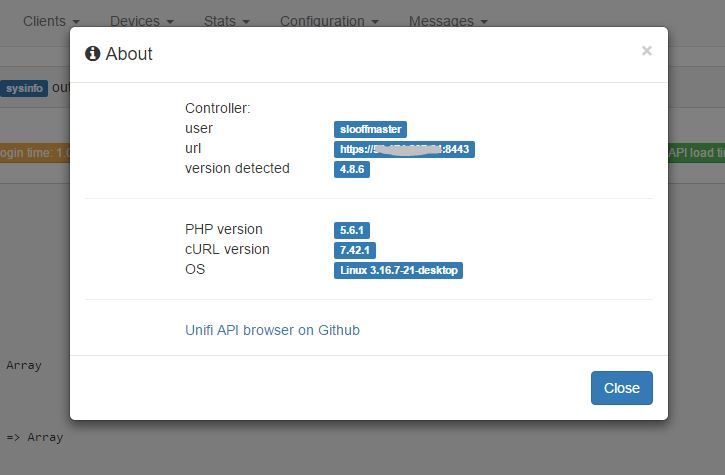Open the Unifi API browser on Github link
725x475 pixels.
272,330
